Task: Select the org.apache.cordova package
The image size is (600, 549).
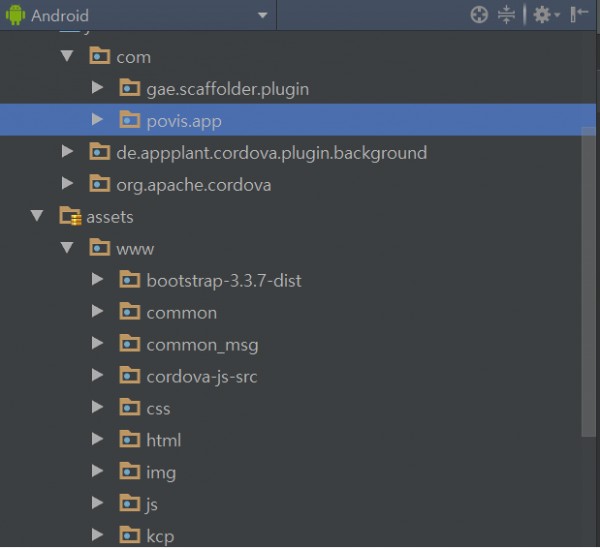Action: coord(194,185)
